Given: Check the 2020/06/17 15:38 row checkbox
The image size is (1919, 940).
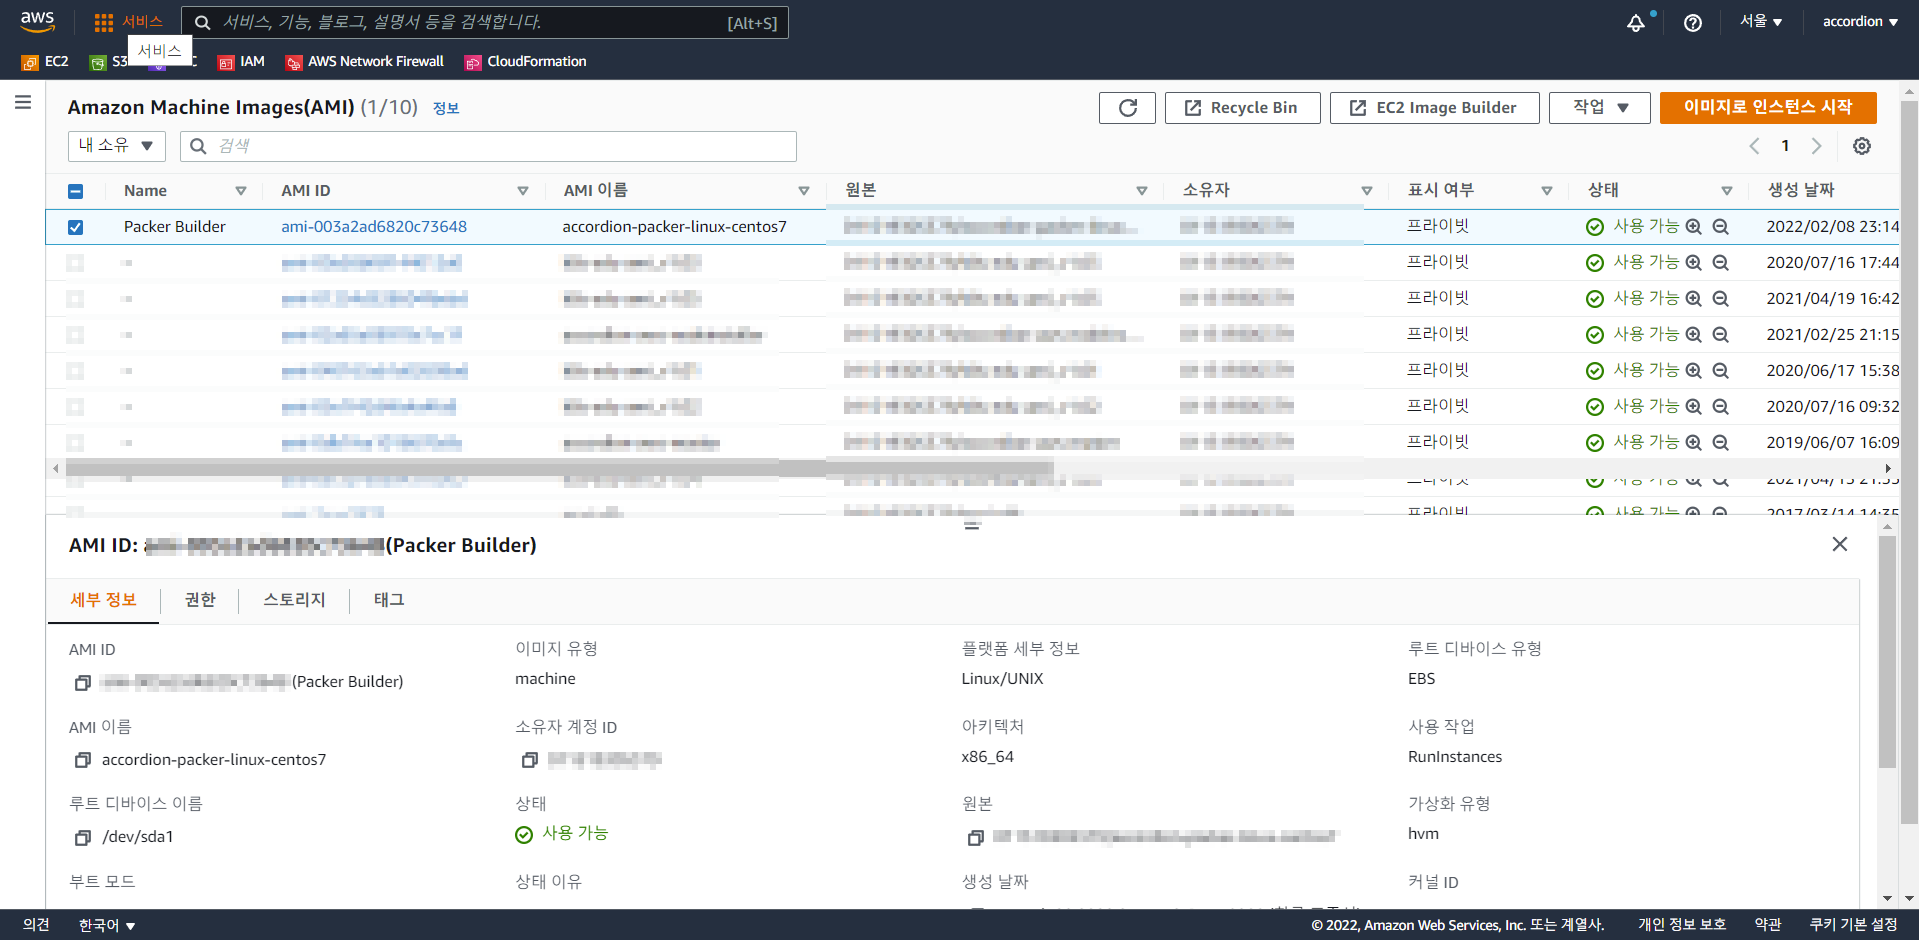Looking at the screenshot, I should [75, 371].
